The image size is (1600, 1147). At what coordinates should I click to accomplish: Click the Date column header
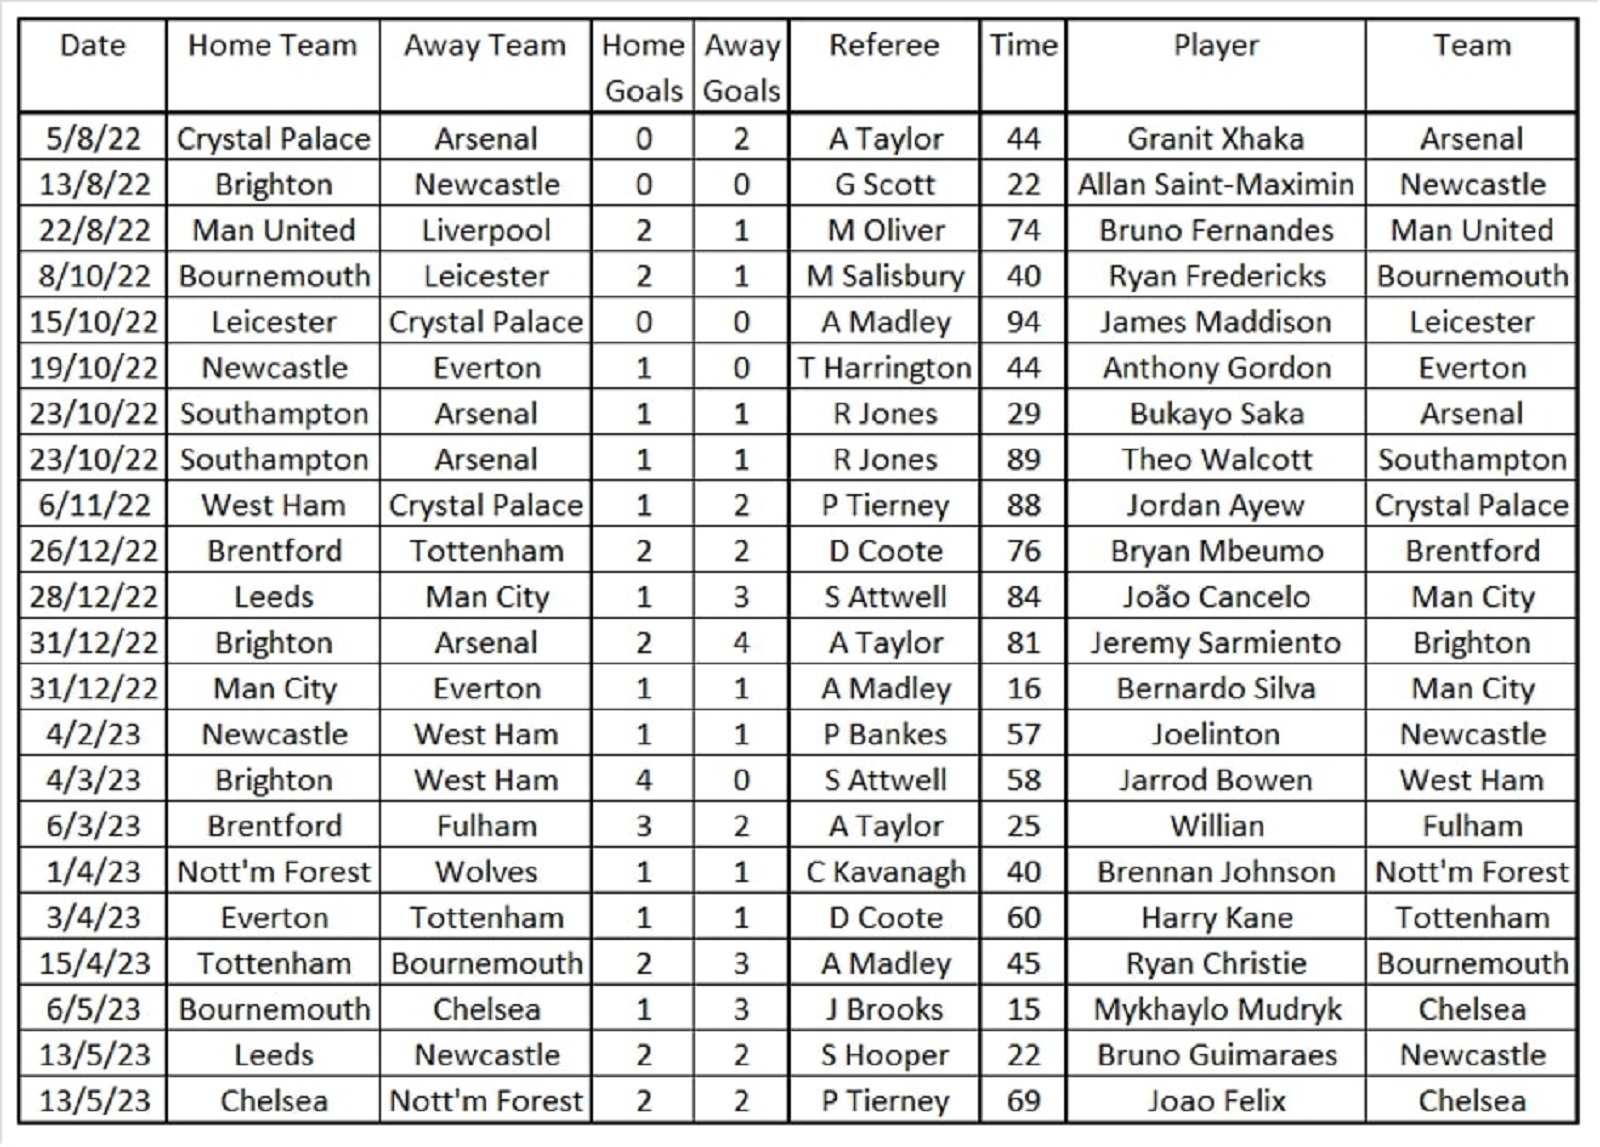coord(93,65)
